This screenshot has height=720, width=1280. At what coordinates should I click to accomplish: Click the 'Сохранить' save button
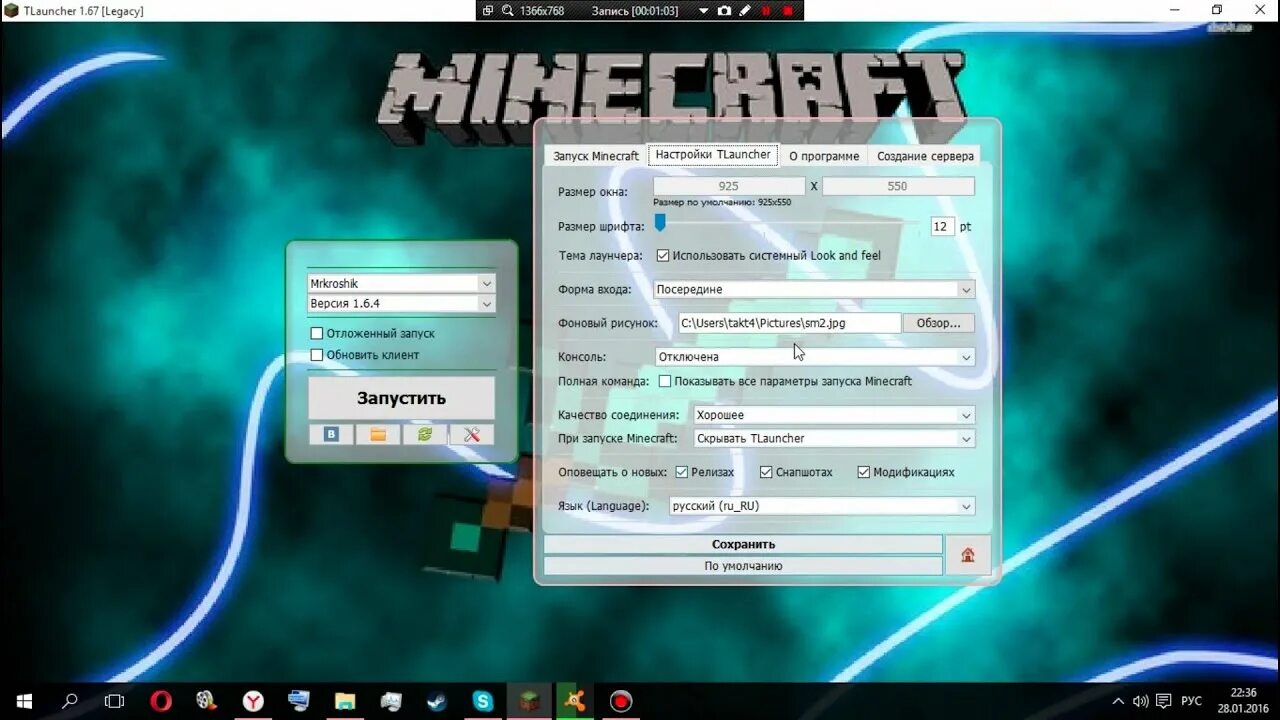[x=743, y=544]
